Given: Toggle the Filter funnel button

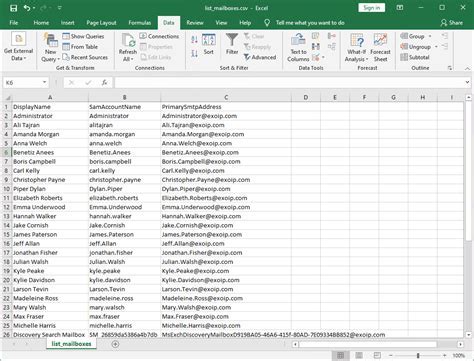Looking at the screenshot, I should click(x=232, y=44).
